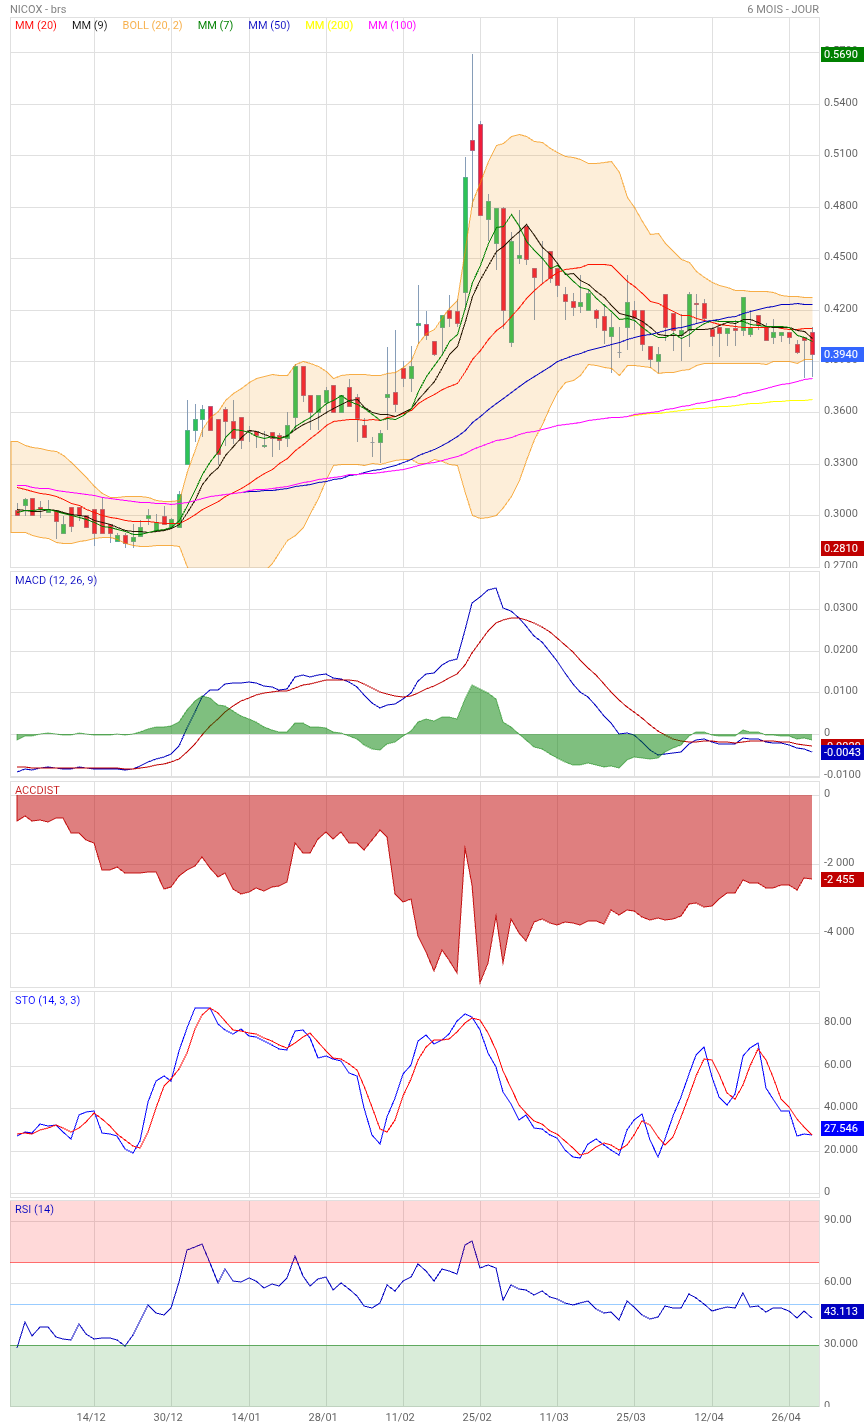Click the STO (14, 3, 3) panel label

tap(47, 1000)
